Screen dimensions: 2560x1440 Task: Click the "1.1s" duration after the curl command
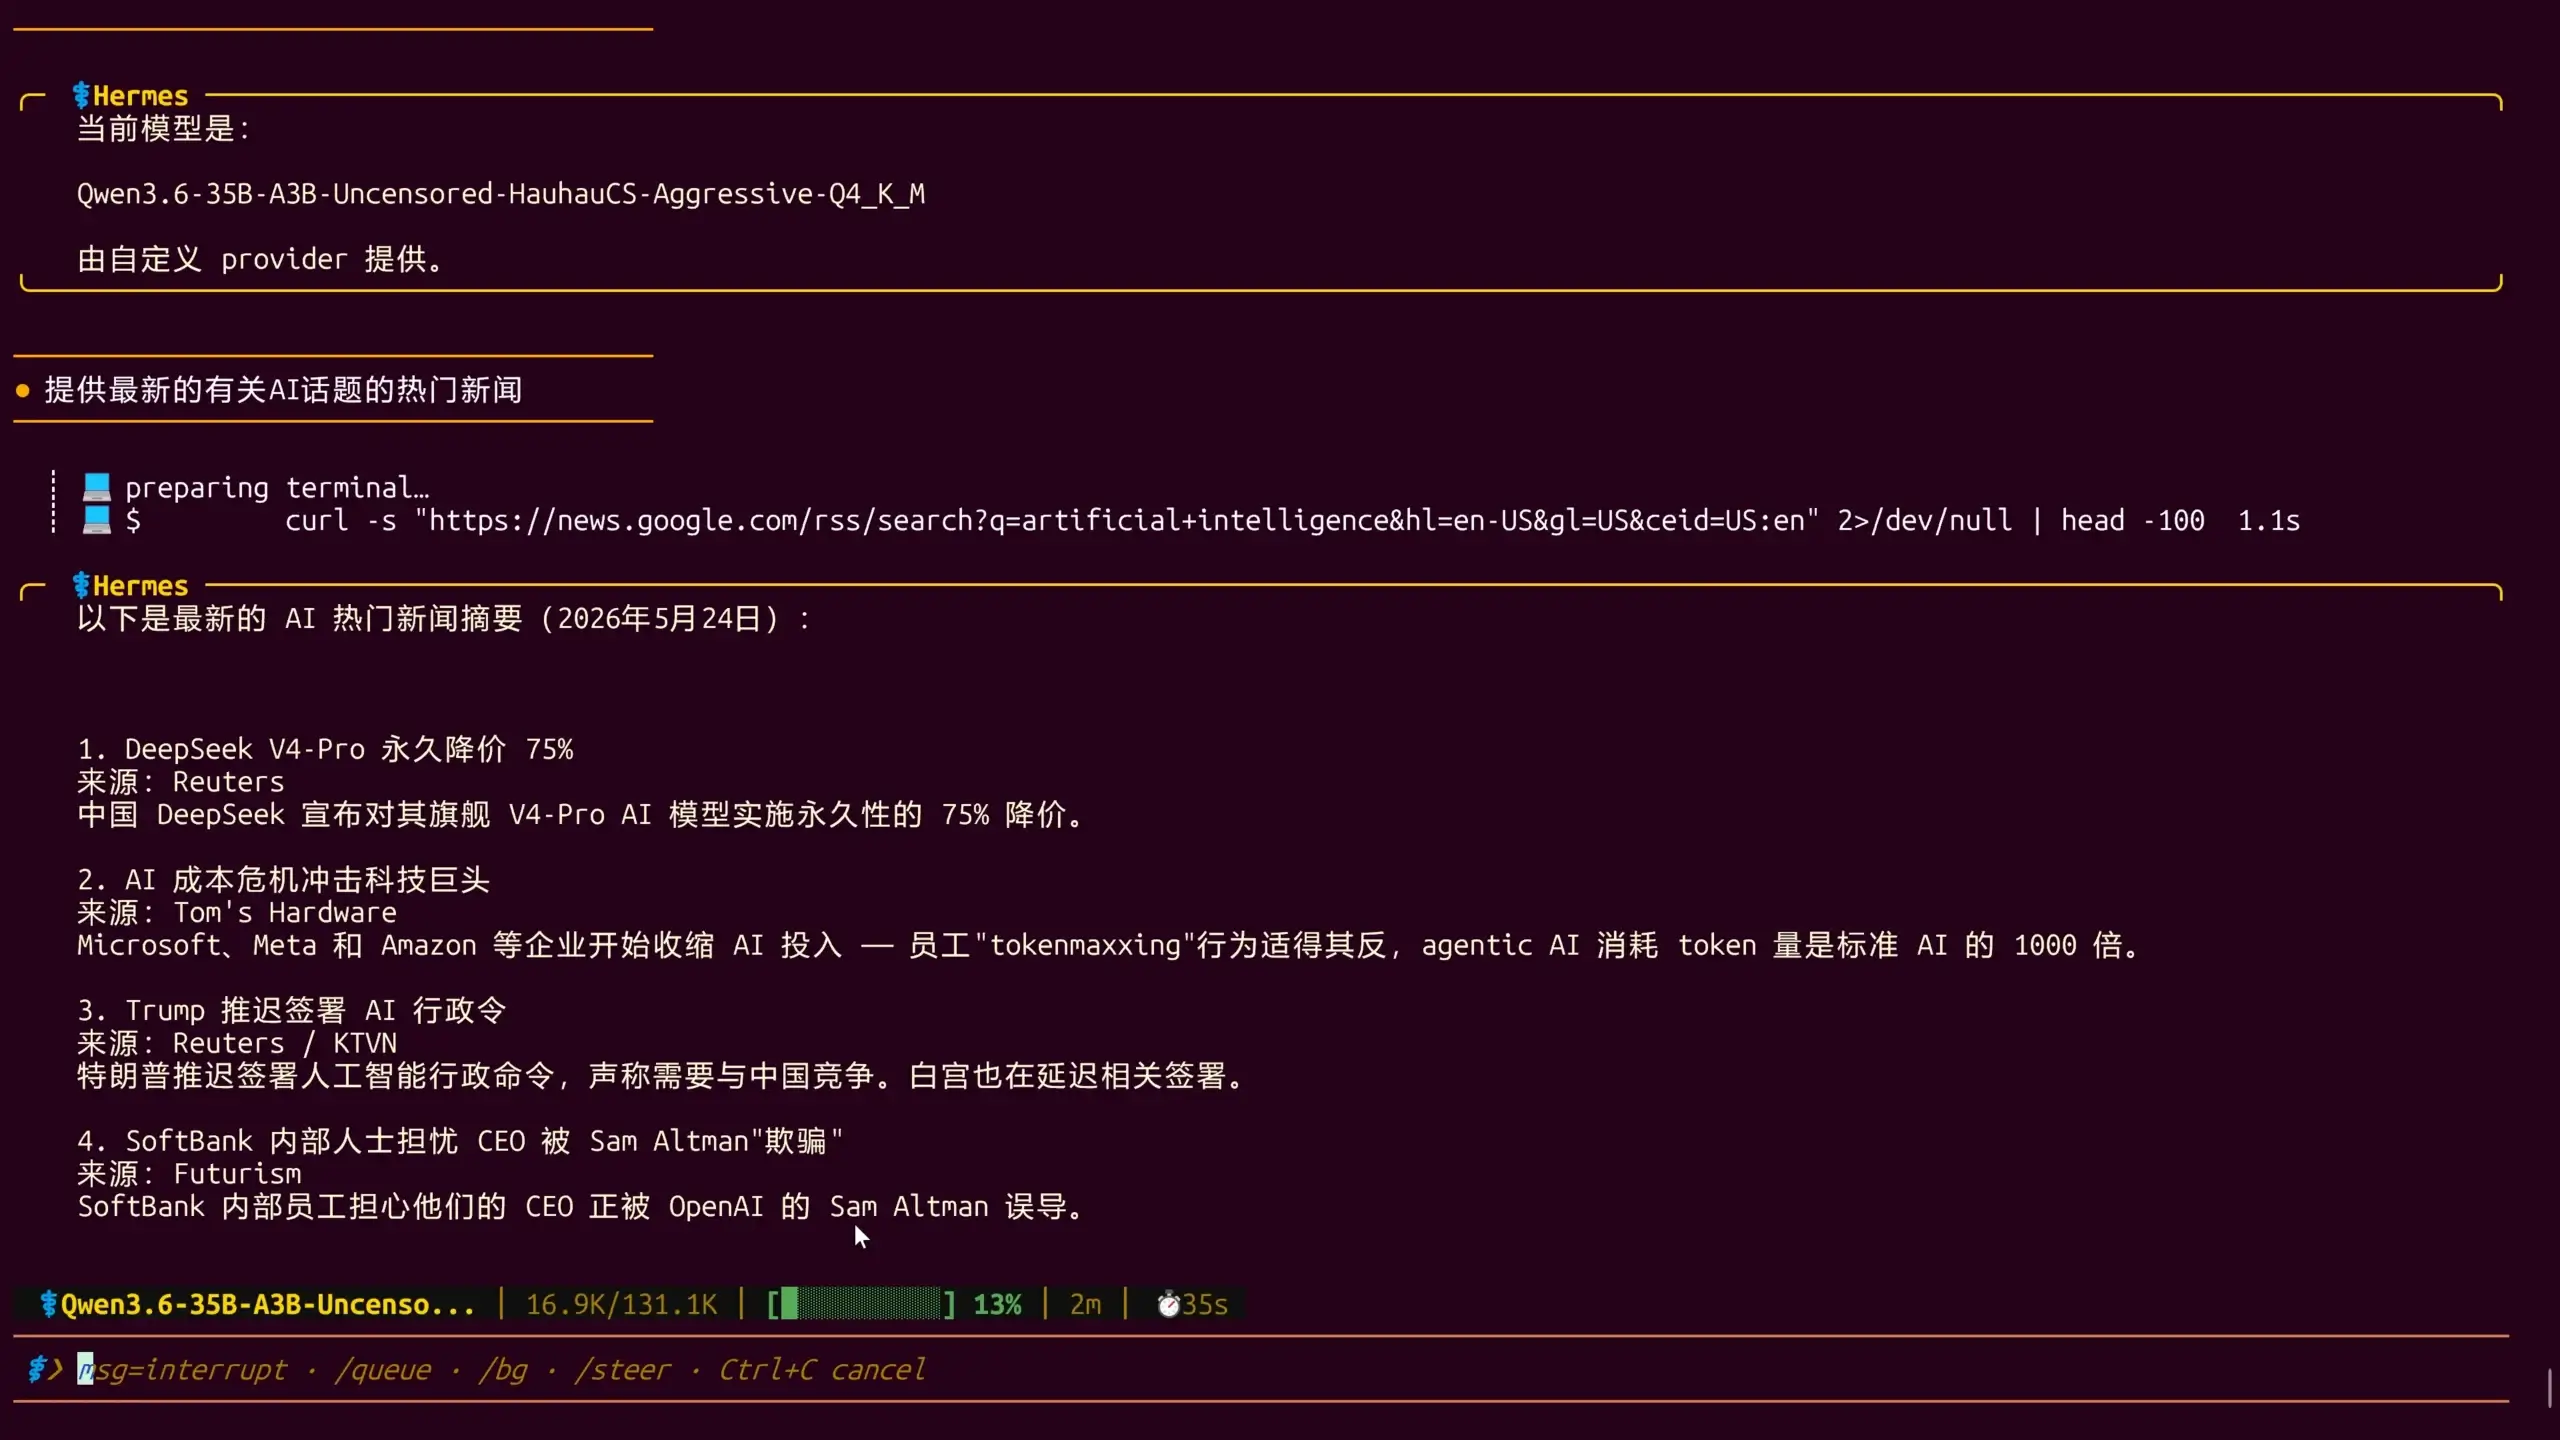2269,520
